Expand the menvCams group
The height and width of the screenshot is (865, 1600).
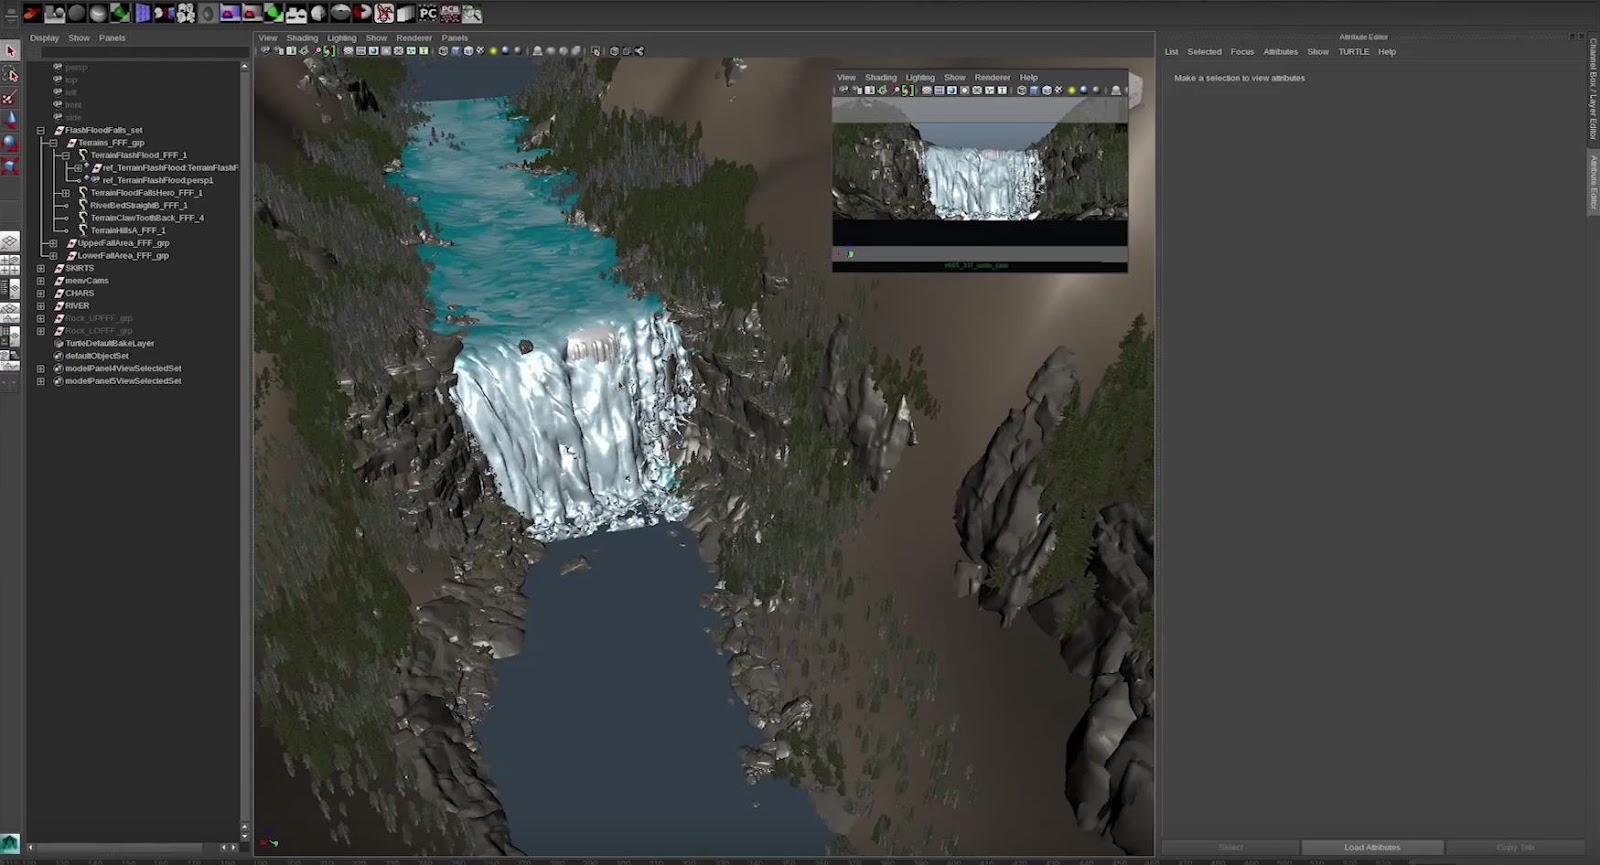[41, 281]
